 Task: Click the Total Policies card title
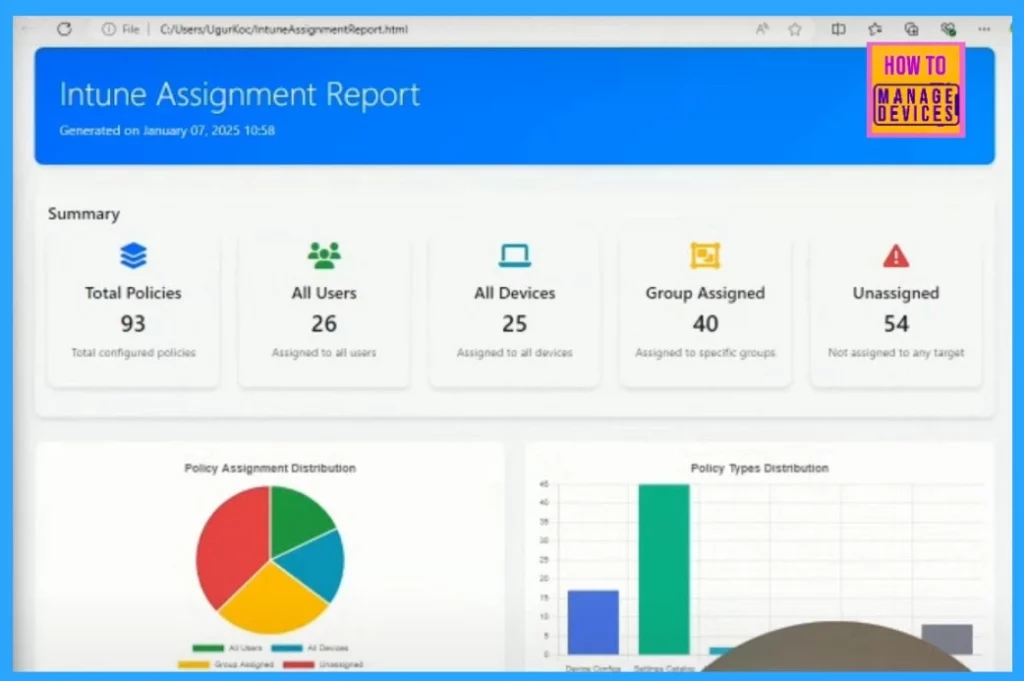coord(133,293)
